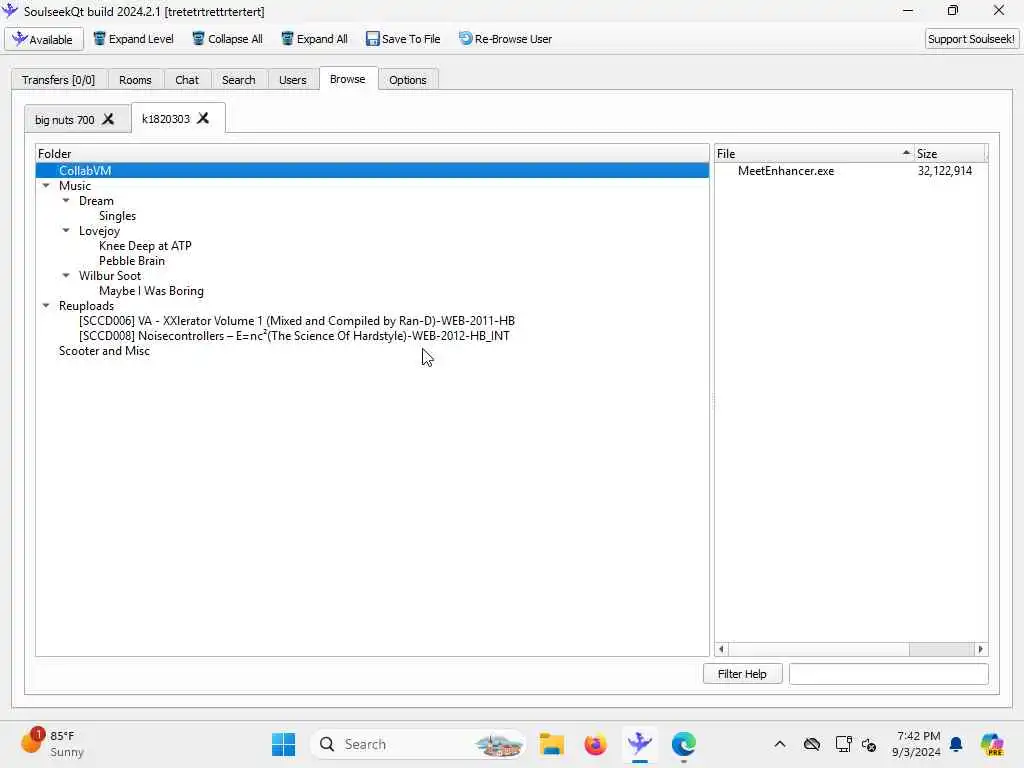
Task: Focus the filter text input field
Action: [x=888, y=674]
